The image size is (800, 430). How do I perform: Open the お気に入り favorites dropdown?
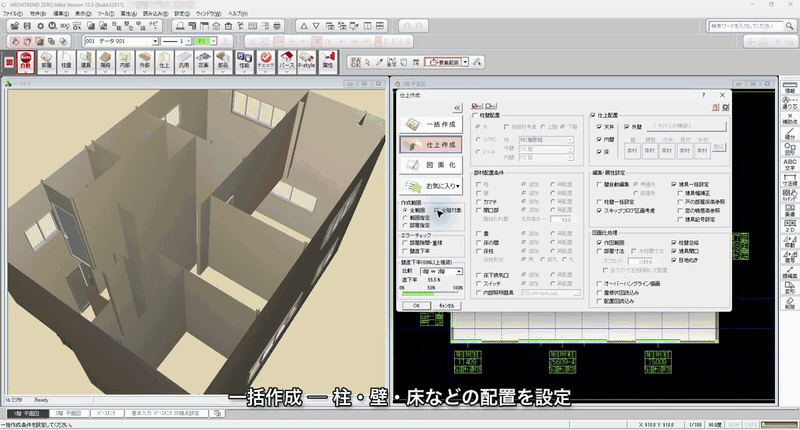tap(431, 186)
